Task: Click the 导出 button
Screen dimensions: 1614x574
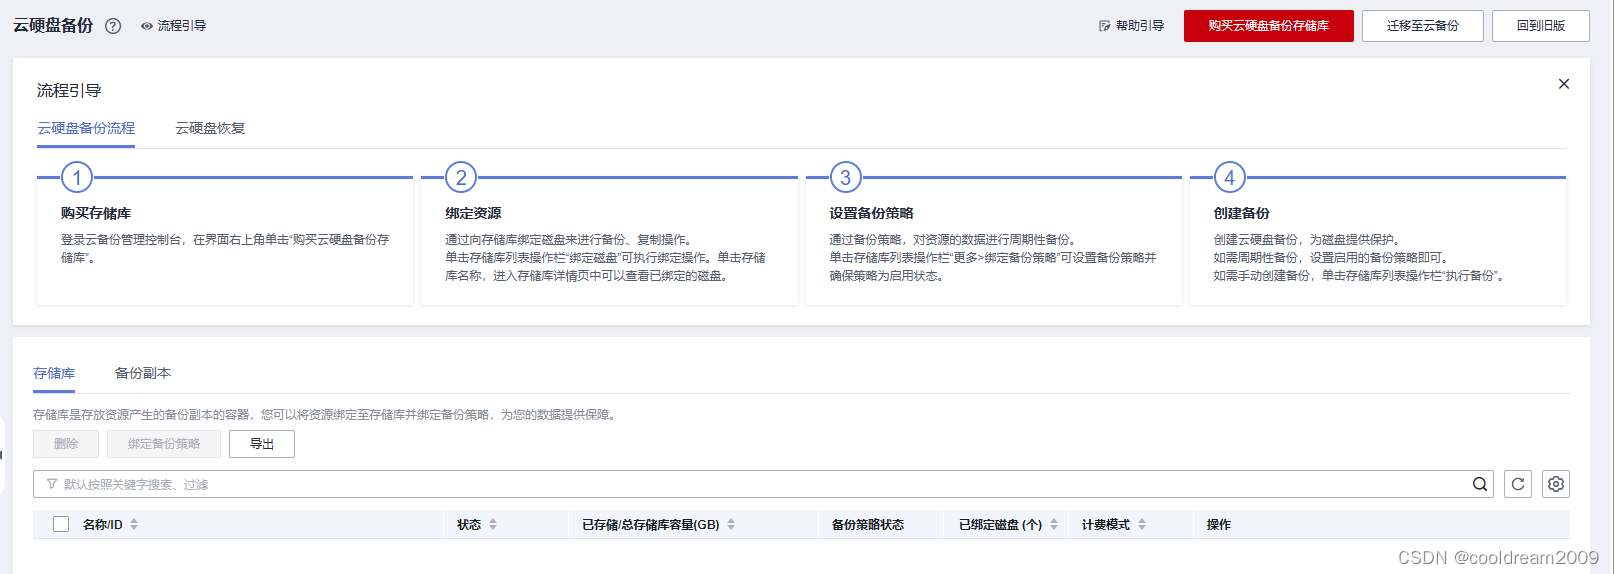Action: click(x=262, y=444)
